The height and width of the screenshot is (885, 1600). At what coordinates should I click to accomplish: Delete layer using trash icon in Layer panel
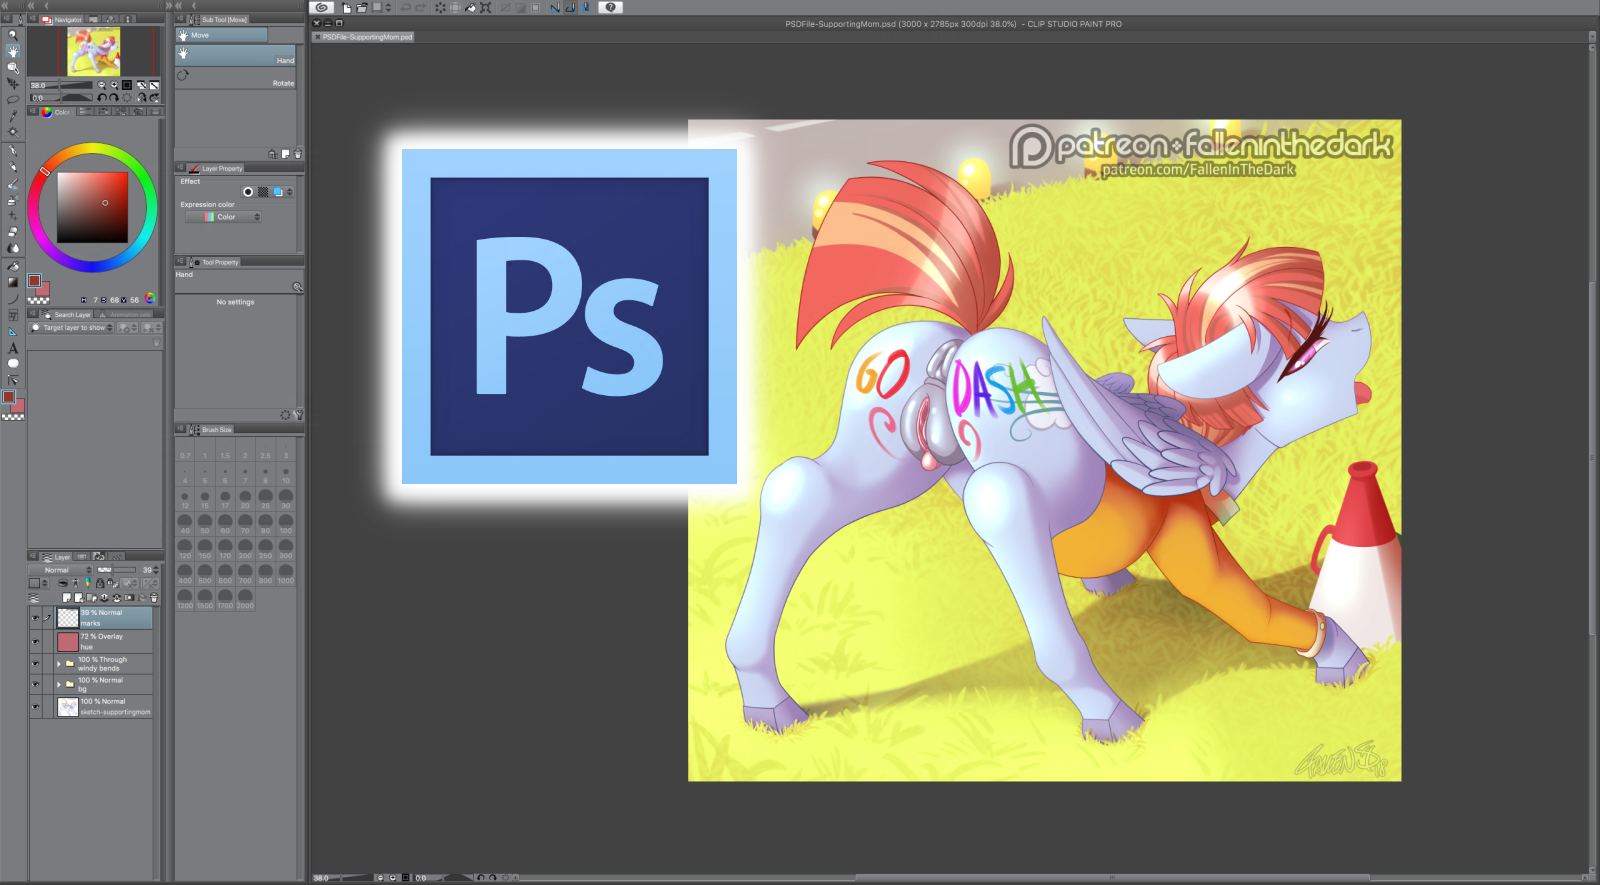153,598
